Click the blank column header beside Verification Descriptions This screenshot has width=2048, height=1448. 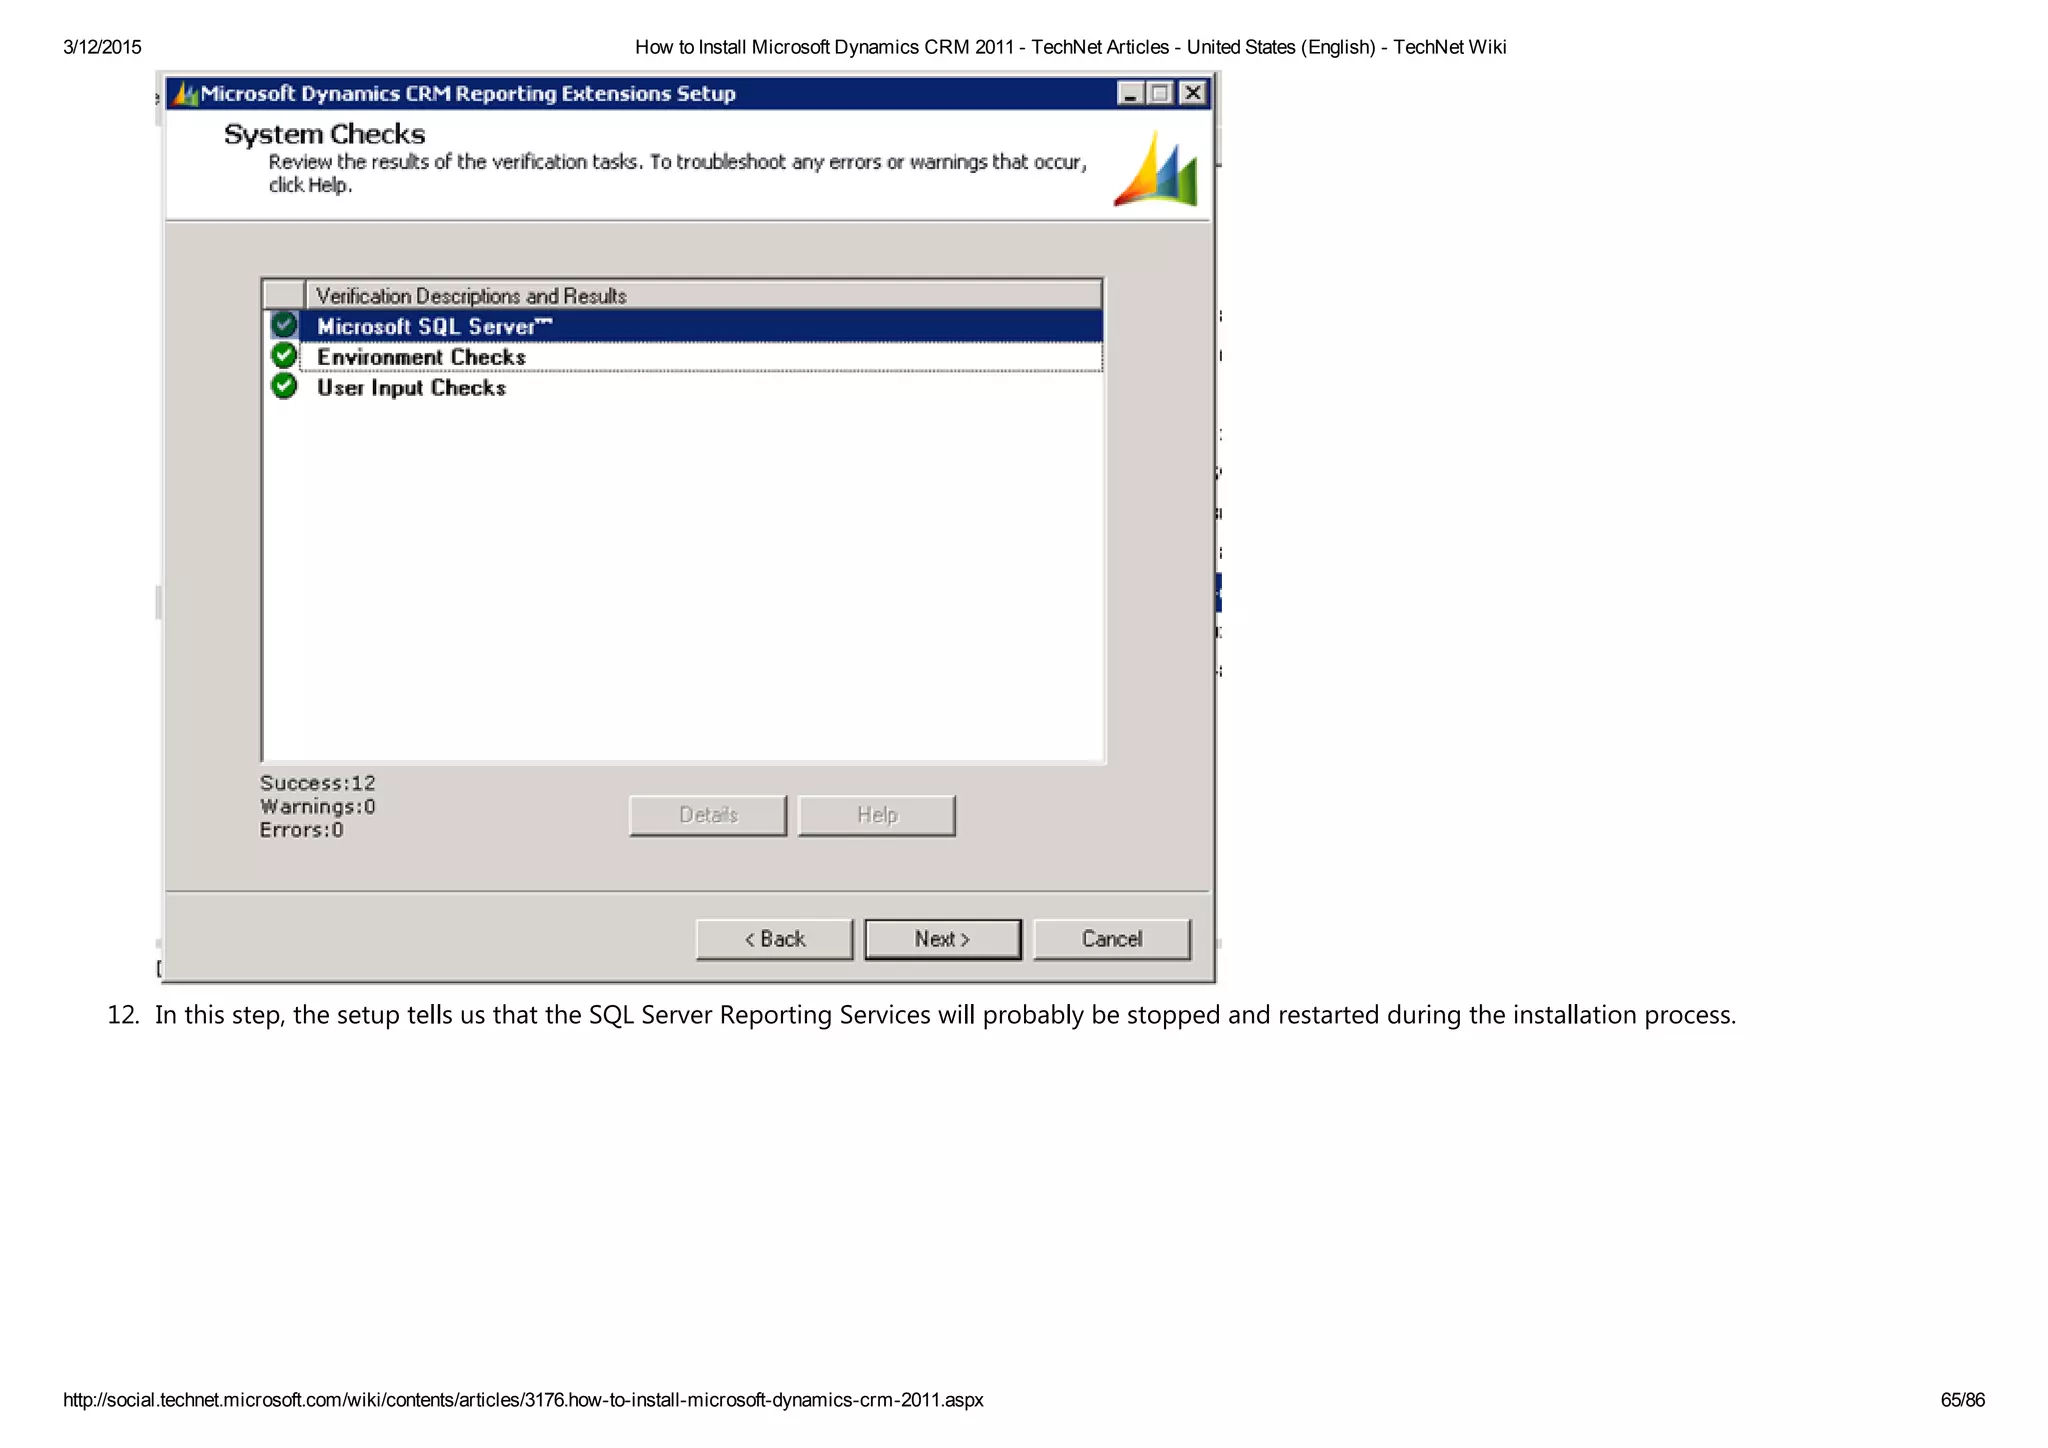tap(284, 295)
